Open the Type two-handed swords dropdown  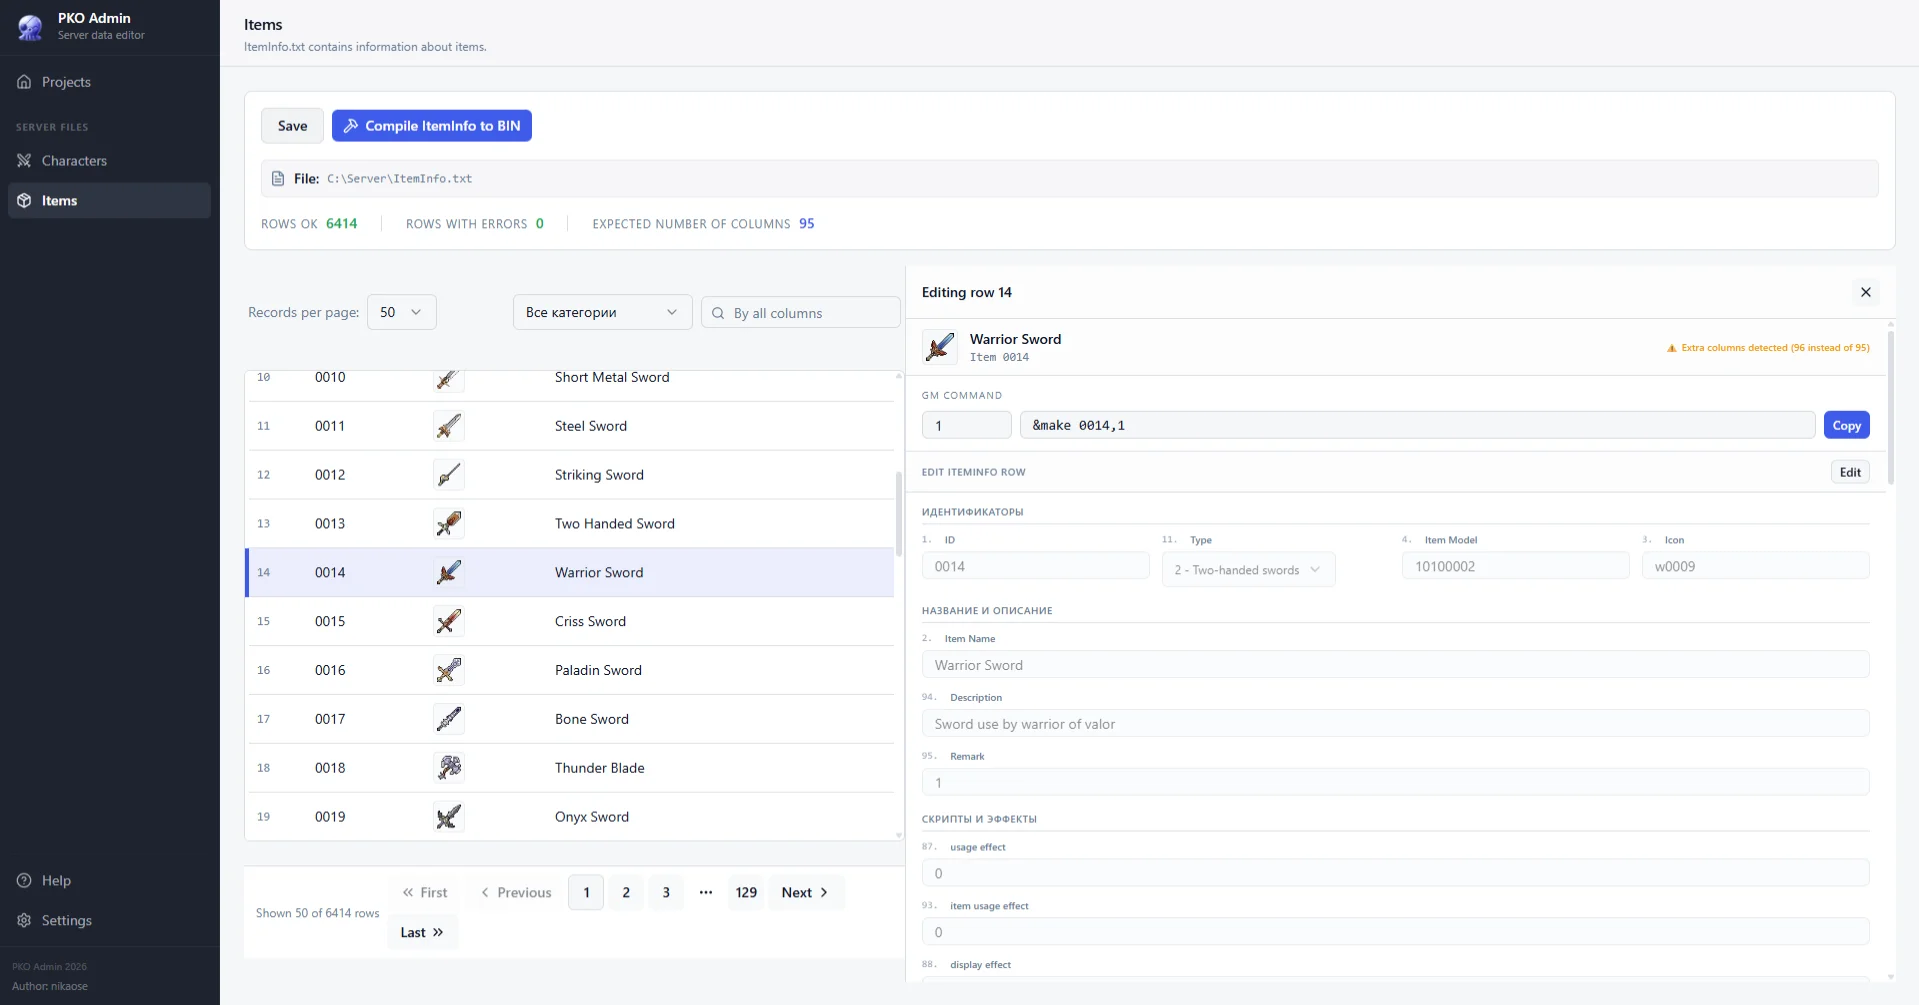click(x=1247, y=569)
